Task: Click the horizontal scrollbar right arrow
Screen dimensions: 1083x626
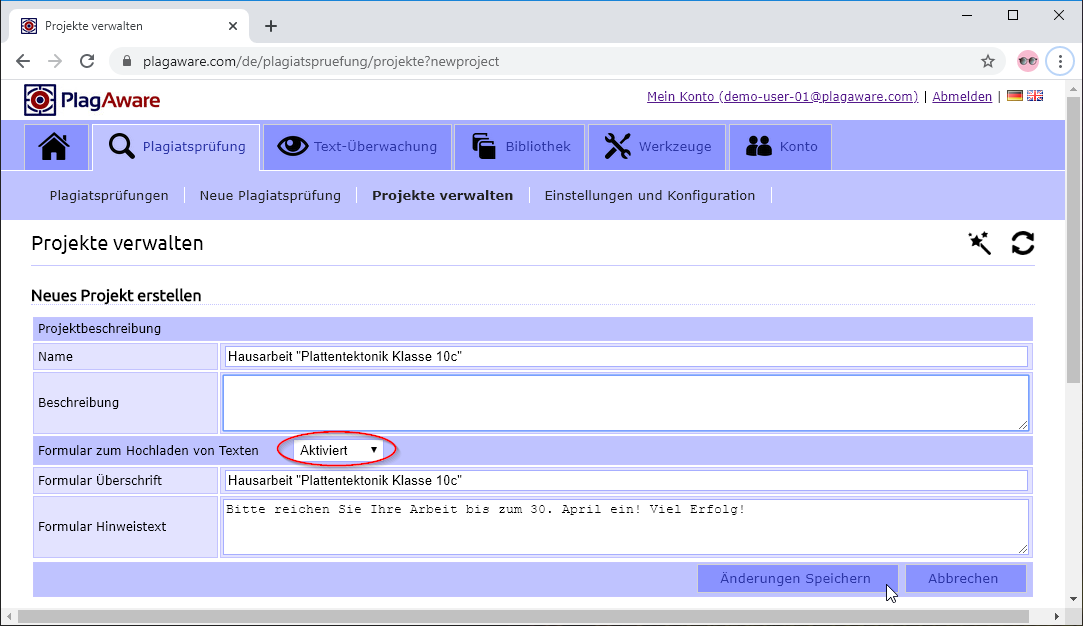Action: [x=1057, y=616]
